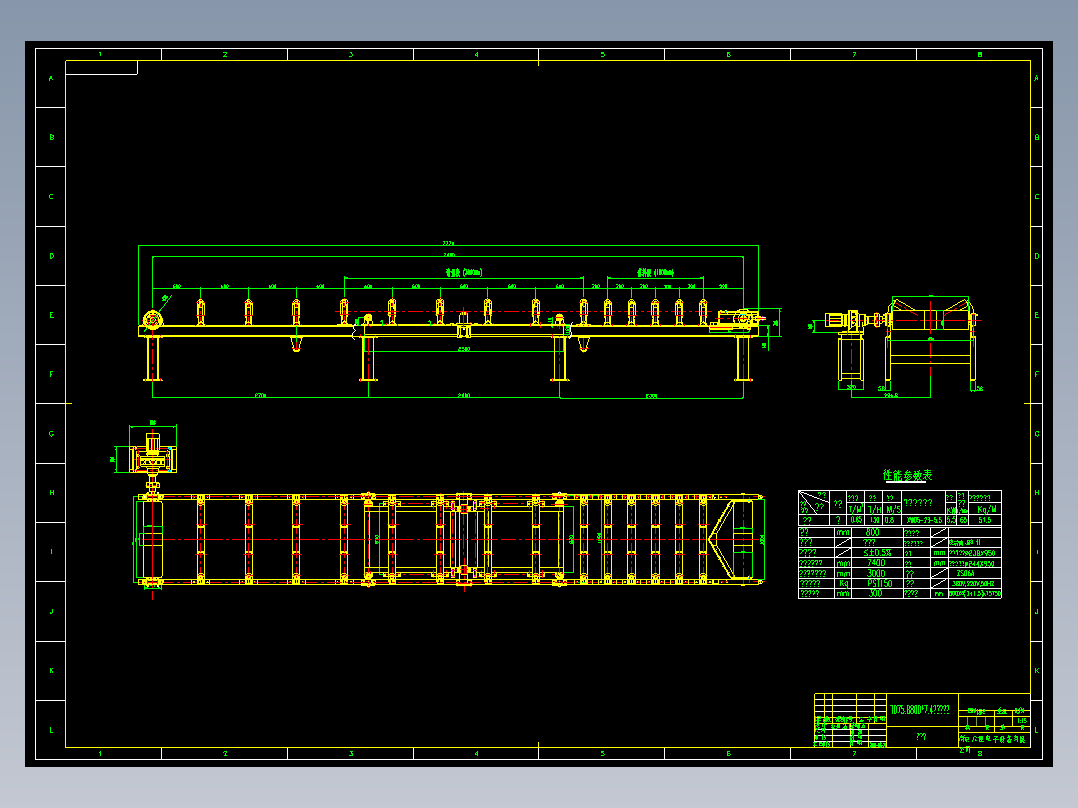
Task: Click zone letter D on left border
Action: click(52, 256)
